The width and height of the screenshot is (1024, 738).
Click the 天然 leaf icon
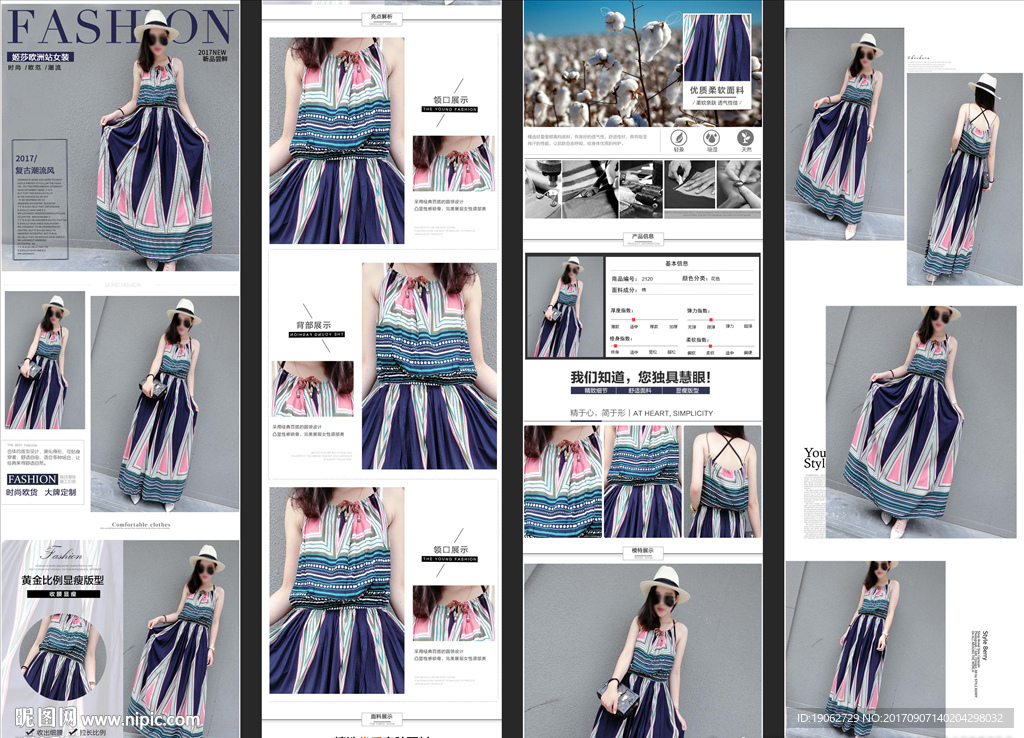click(744, 137)
